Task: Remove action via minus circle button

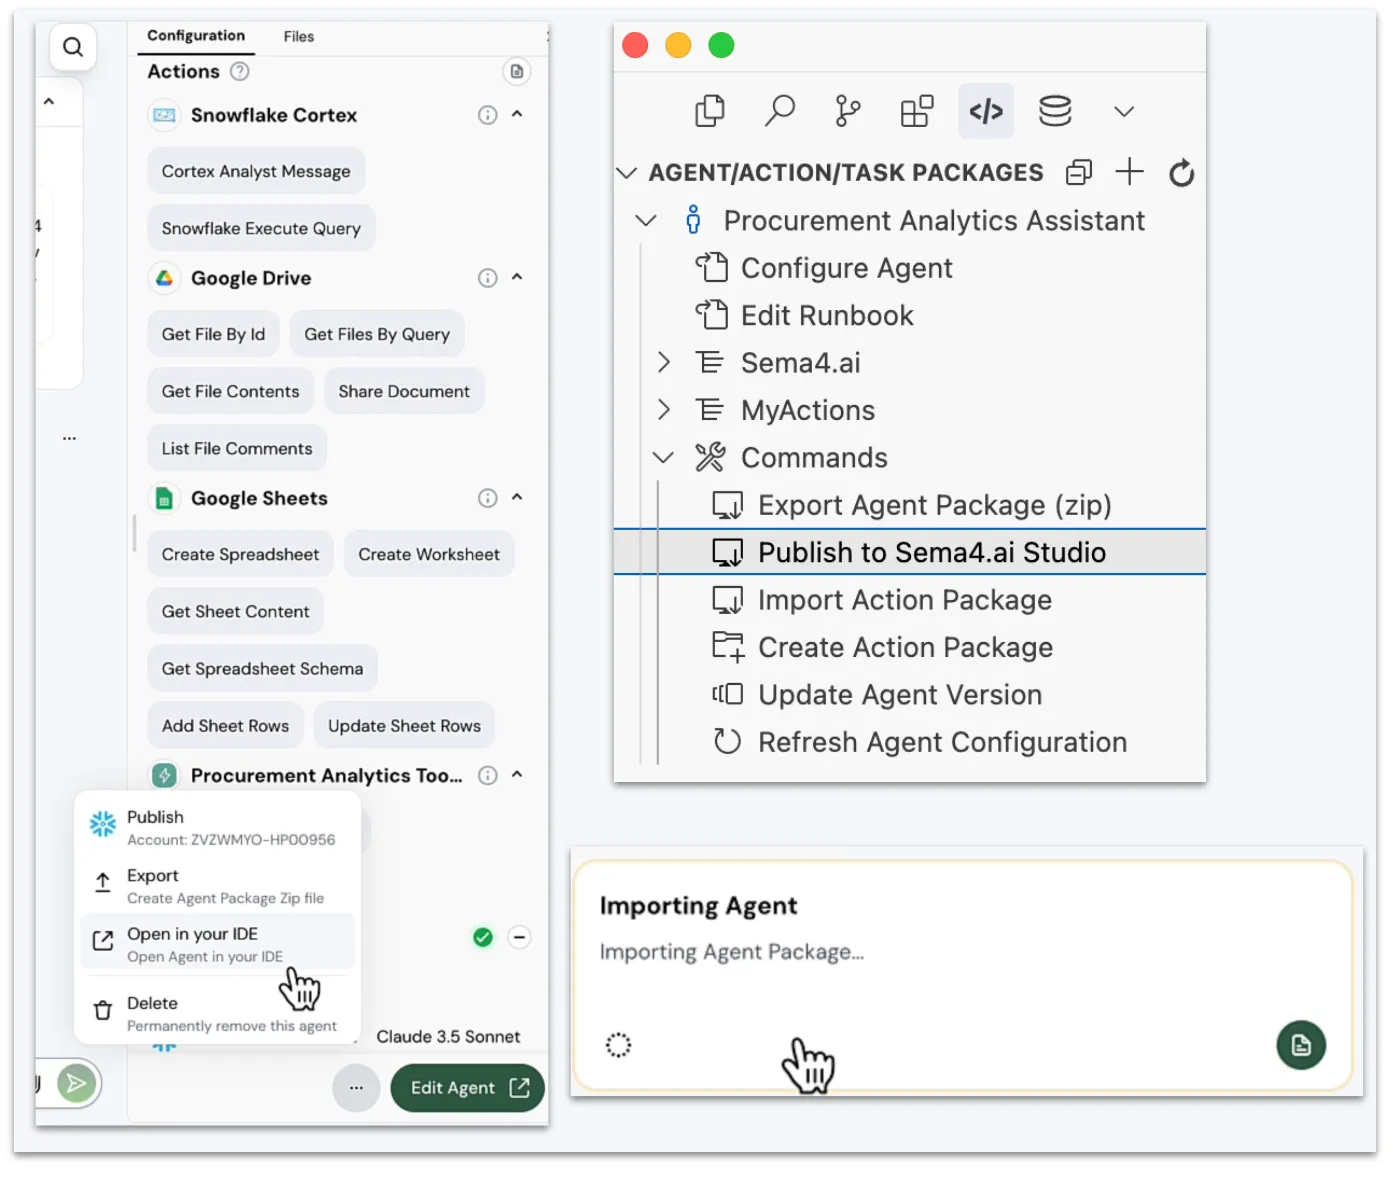Action: point(519,937)
